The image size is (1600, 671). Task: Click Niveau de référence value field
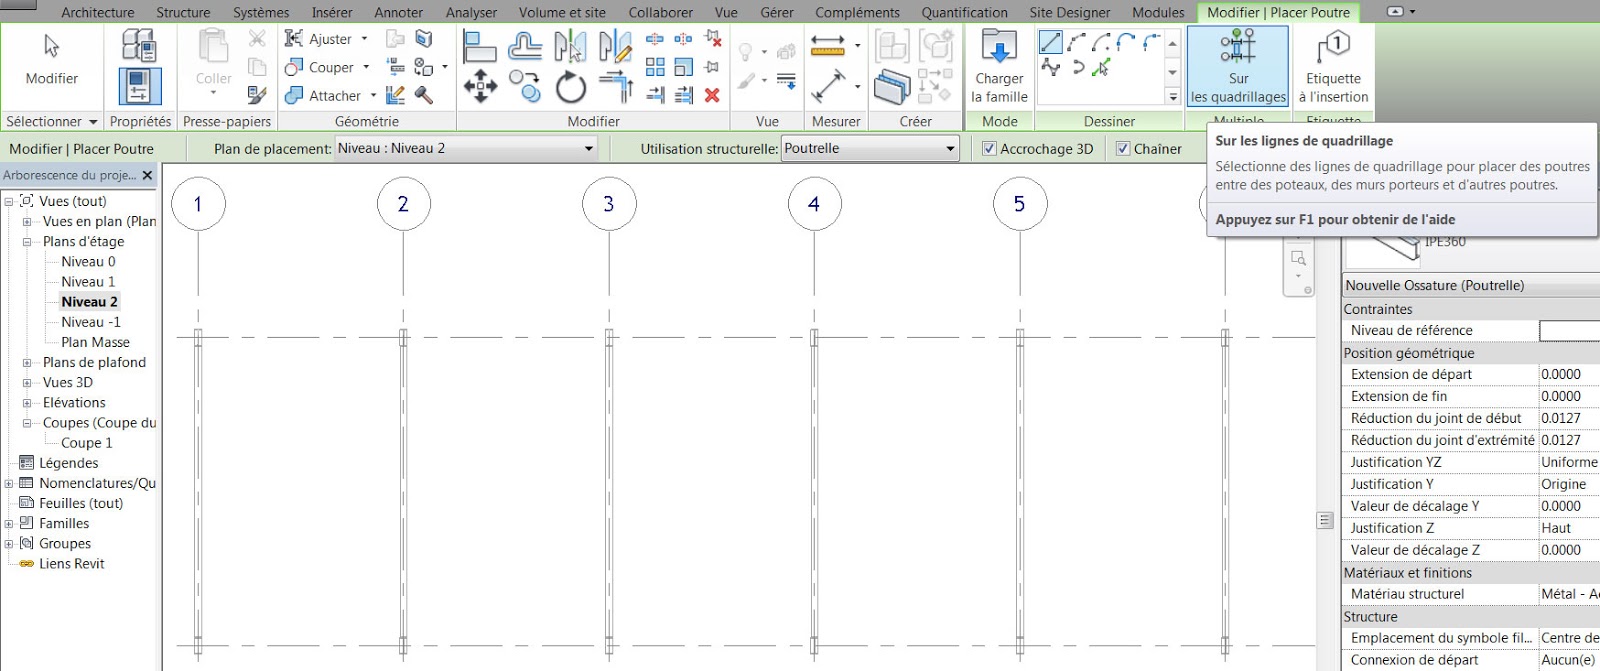1569,330
